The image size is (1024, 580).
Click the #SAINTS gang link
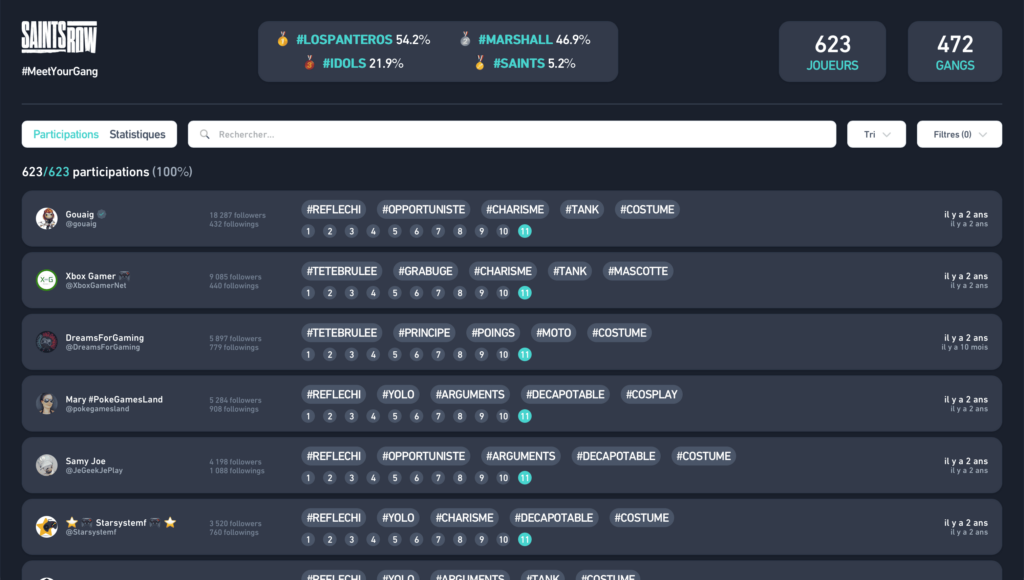tap(519, 63)
